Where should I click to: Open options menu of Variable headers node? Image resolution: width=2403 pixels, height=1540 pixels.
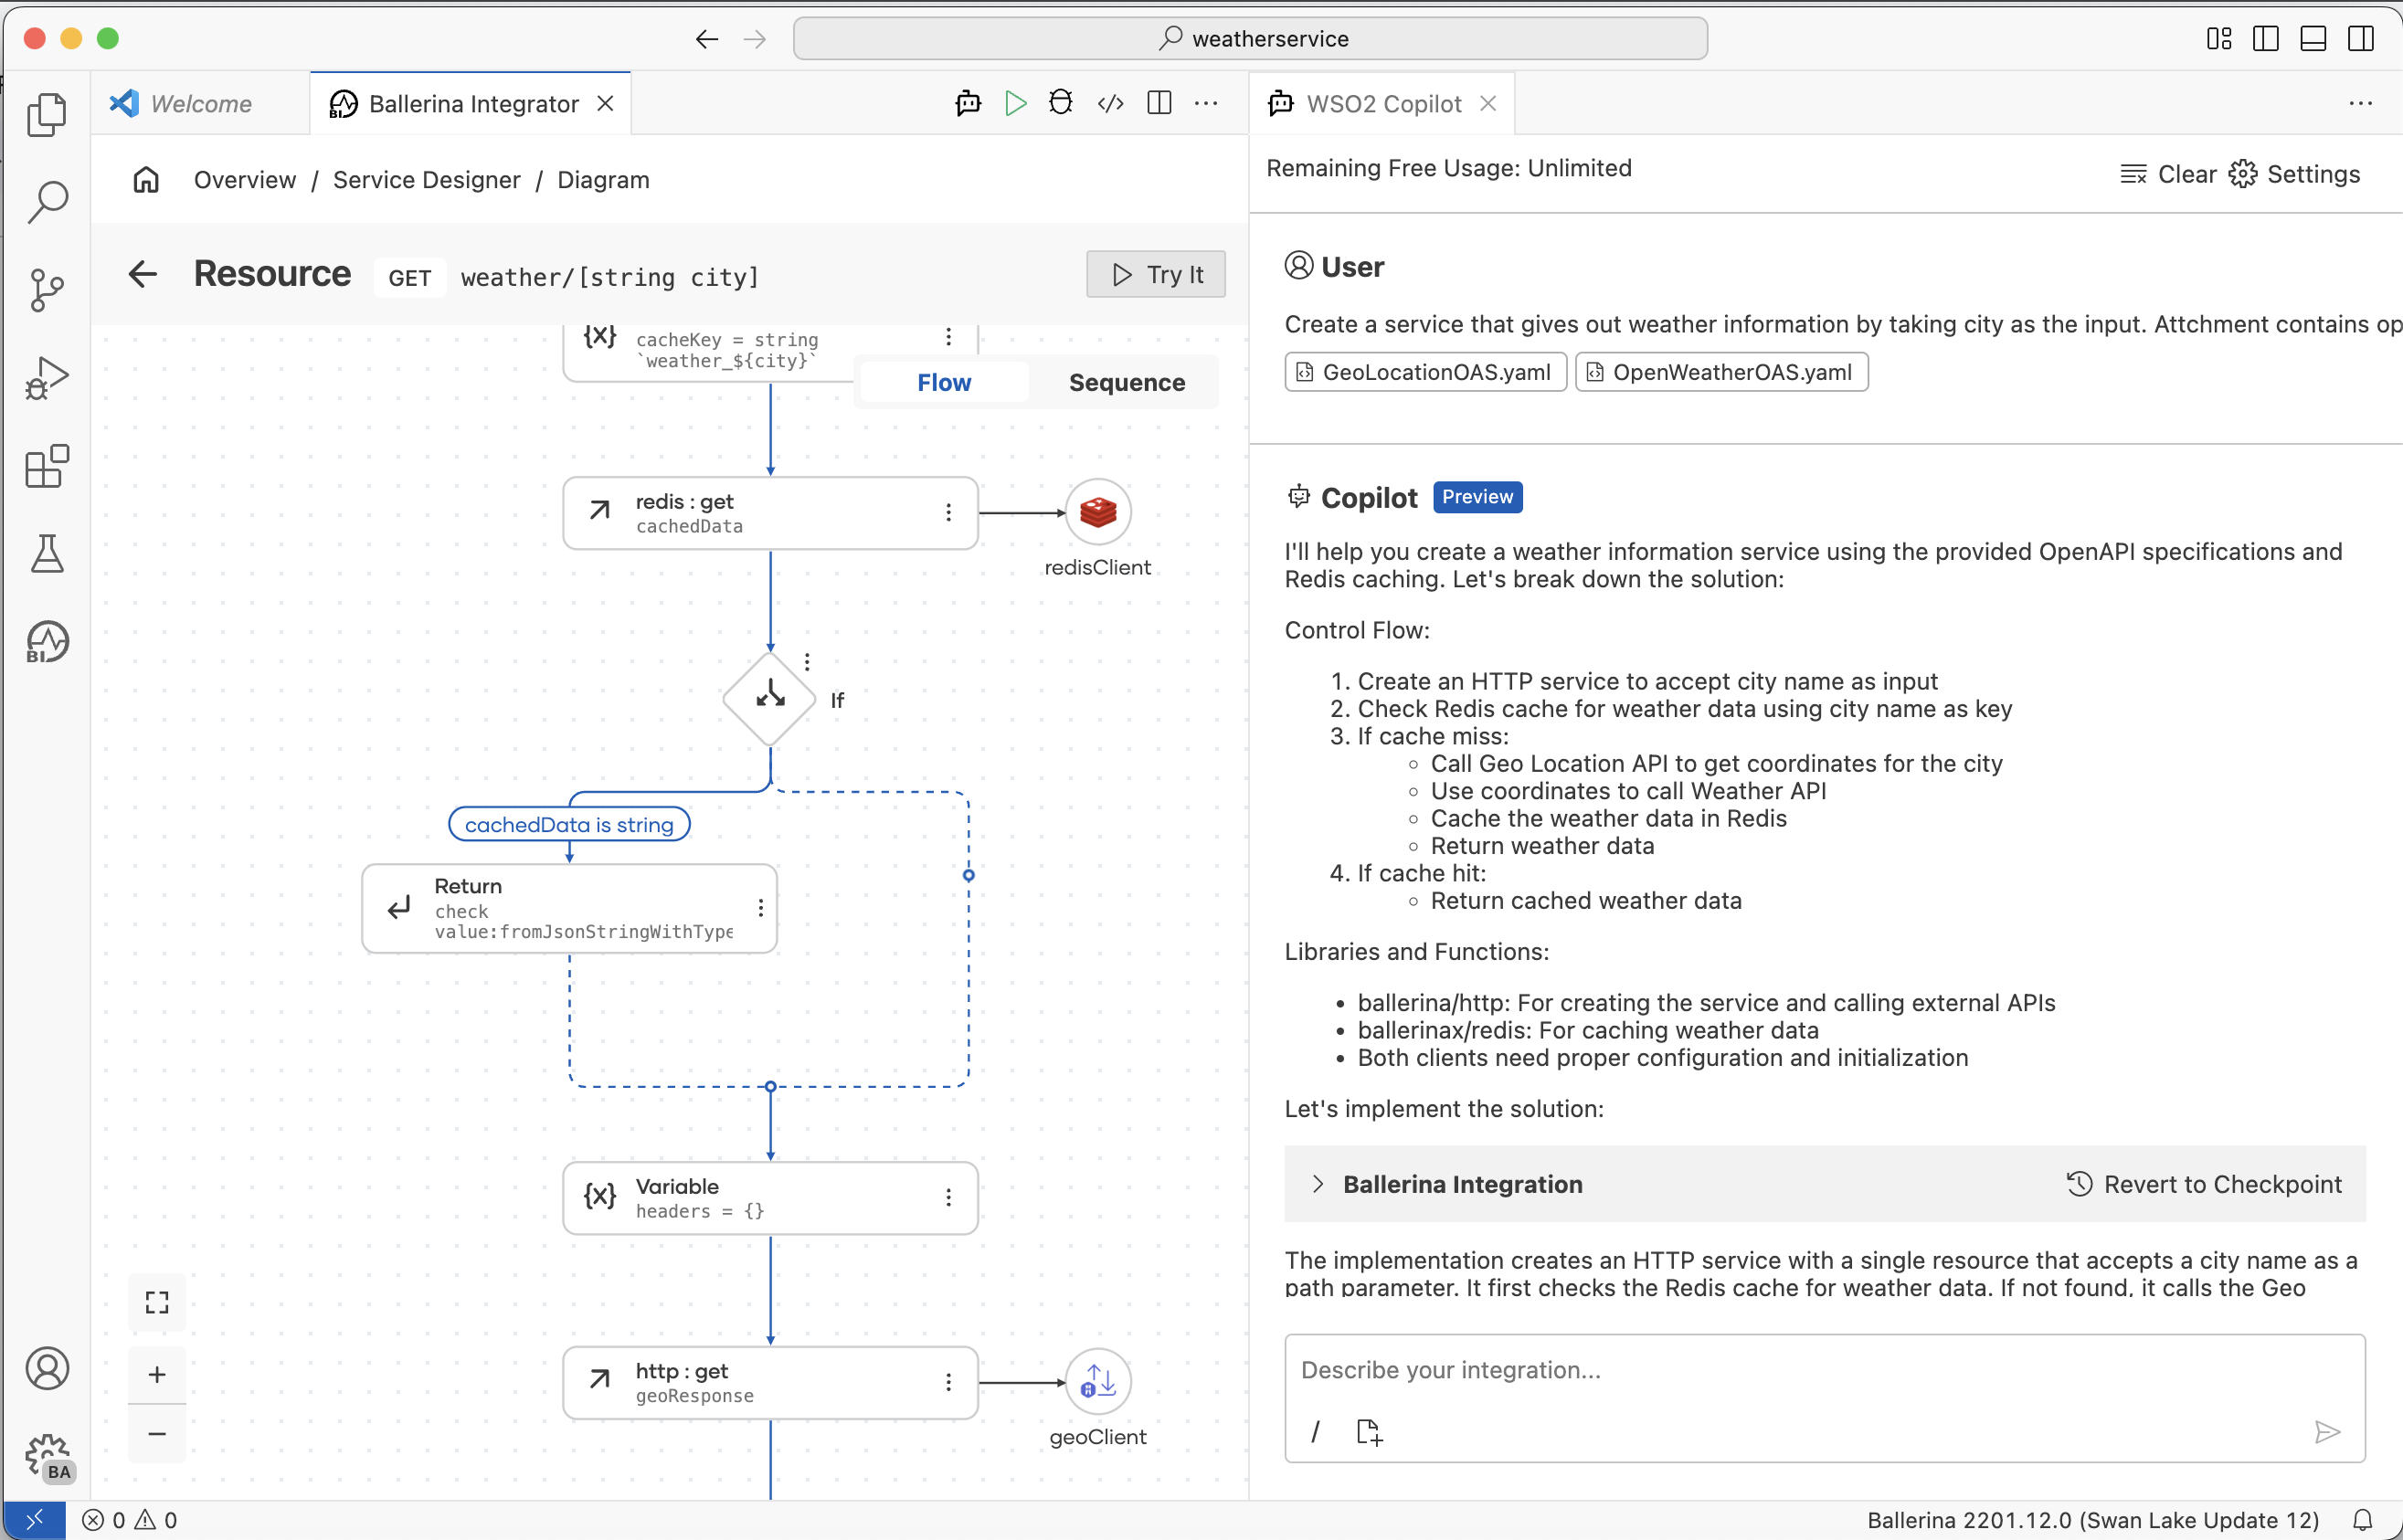click(x=949, y=1197)
